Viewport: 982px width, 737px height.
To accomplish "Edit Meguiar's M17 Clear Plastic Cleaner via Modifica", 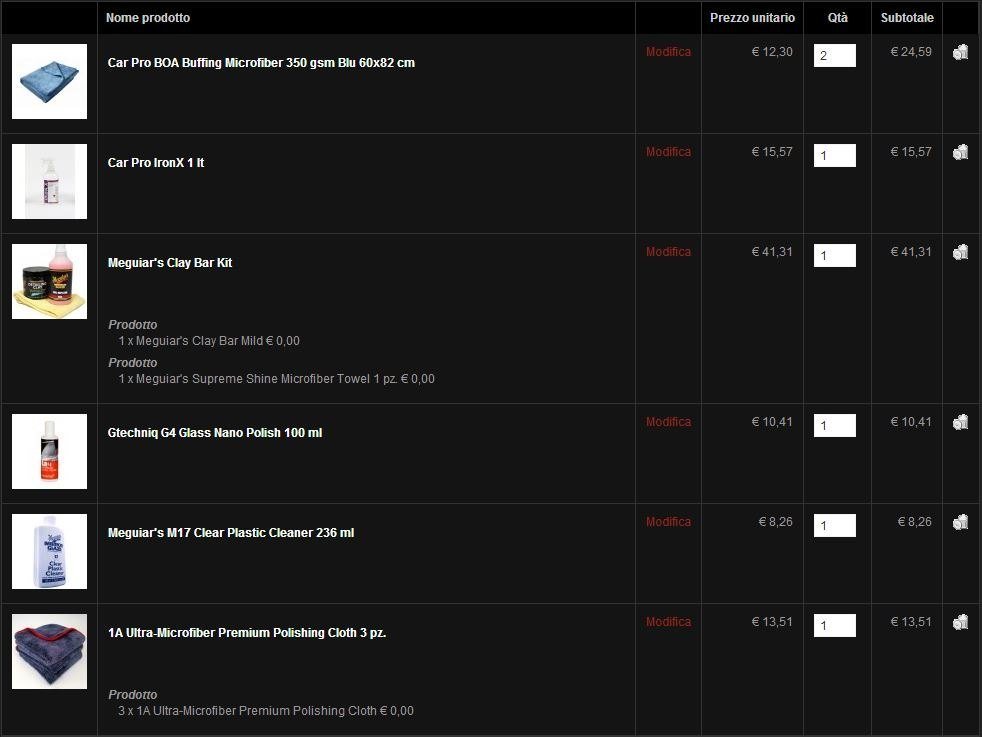I will tap(668, 522).
